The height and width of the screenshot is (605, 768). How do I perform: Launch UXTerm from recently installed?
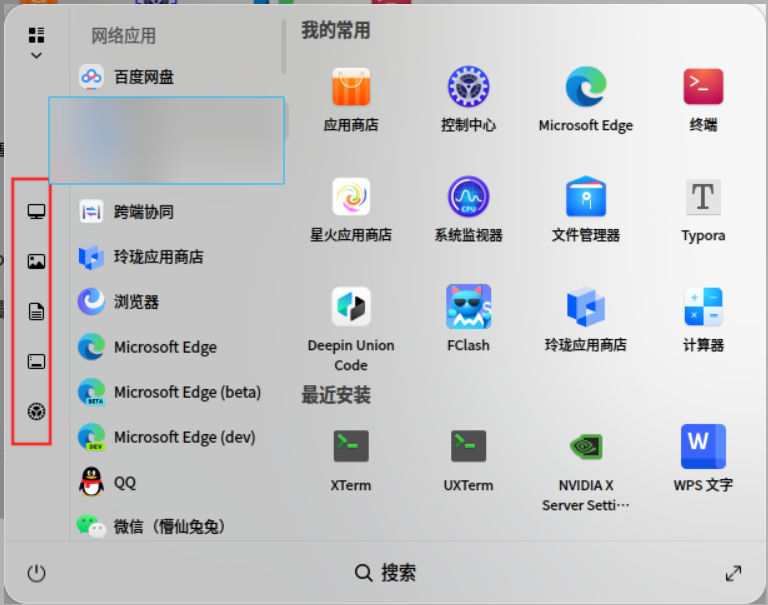point(468,460)
